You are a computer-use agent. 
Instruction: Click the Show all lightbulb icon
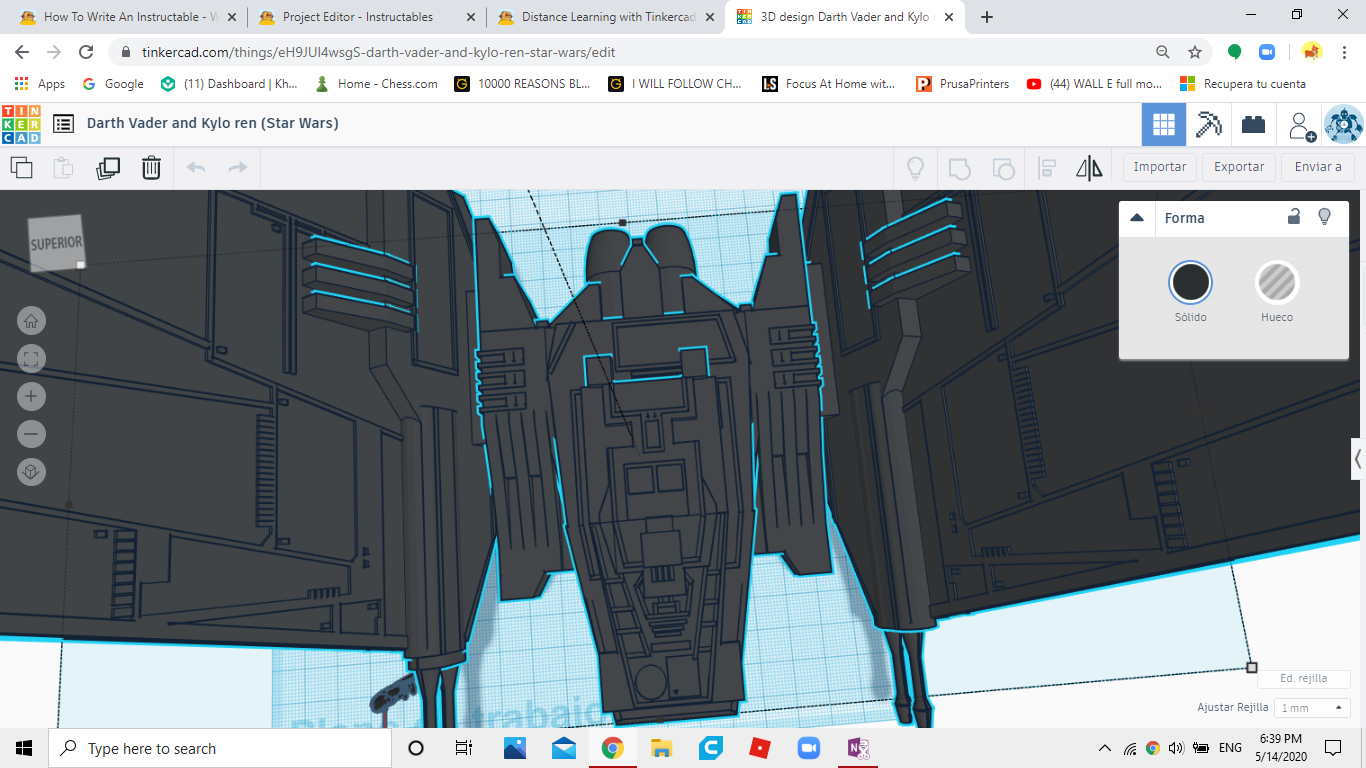[915, 168]
